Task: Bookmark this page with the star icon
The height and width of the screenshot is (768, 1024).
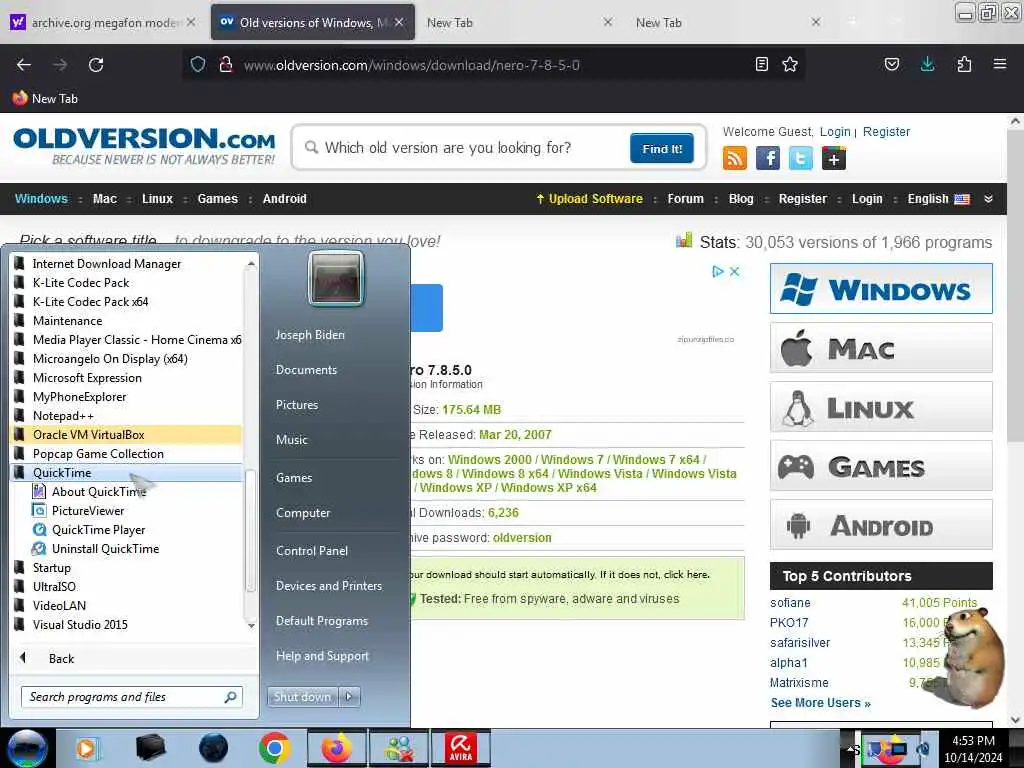Action: pyautogui.click(x=790, y=64)
